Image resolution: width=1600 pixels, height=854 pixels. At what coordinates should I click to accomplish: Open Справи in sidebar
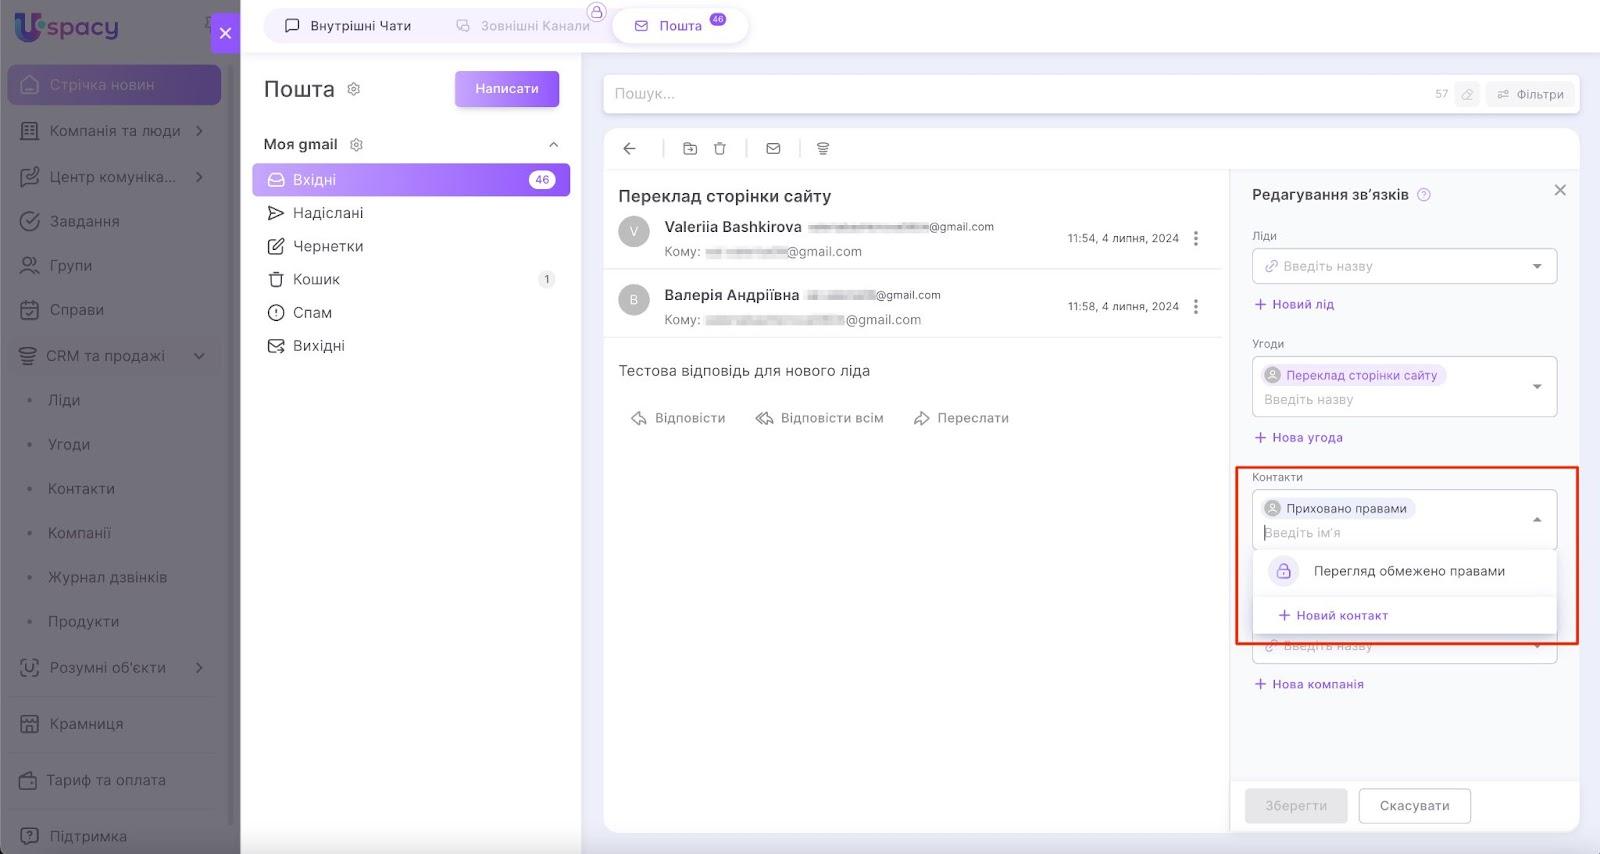[114, 309]
